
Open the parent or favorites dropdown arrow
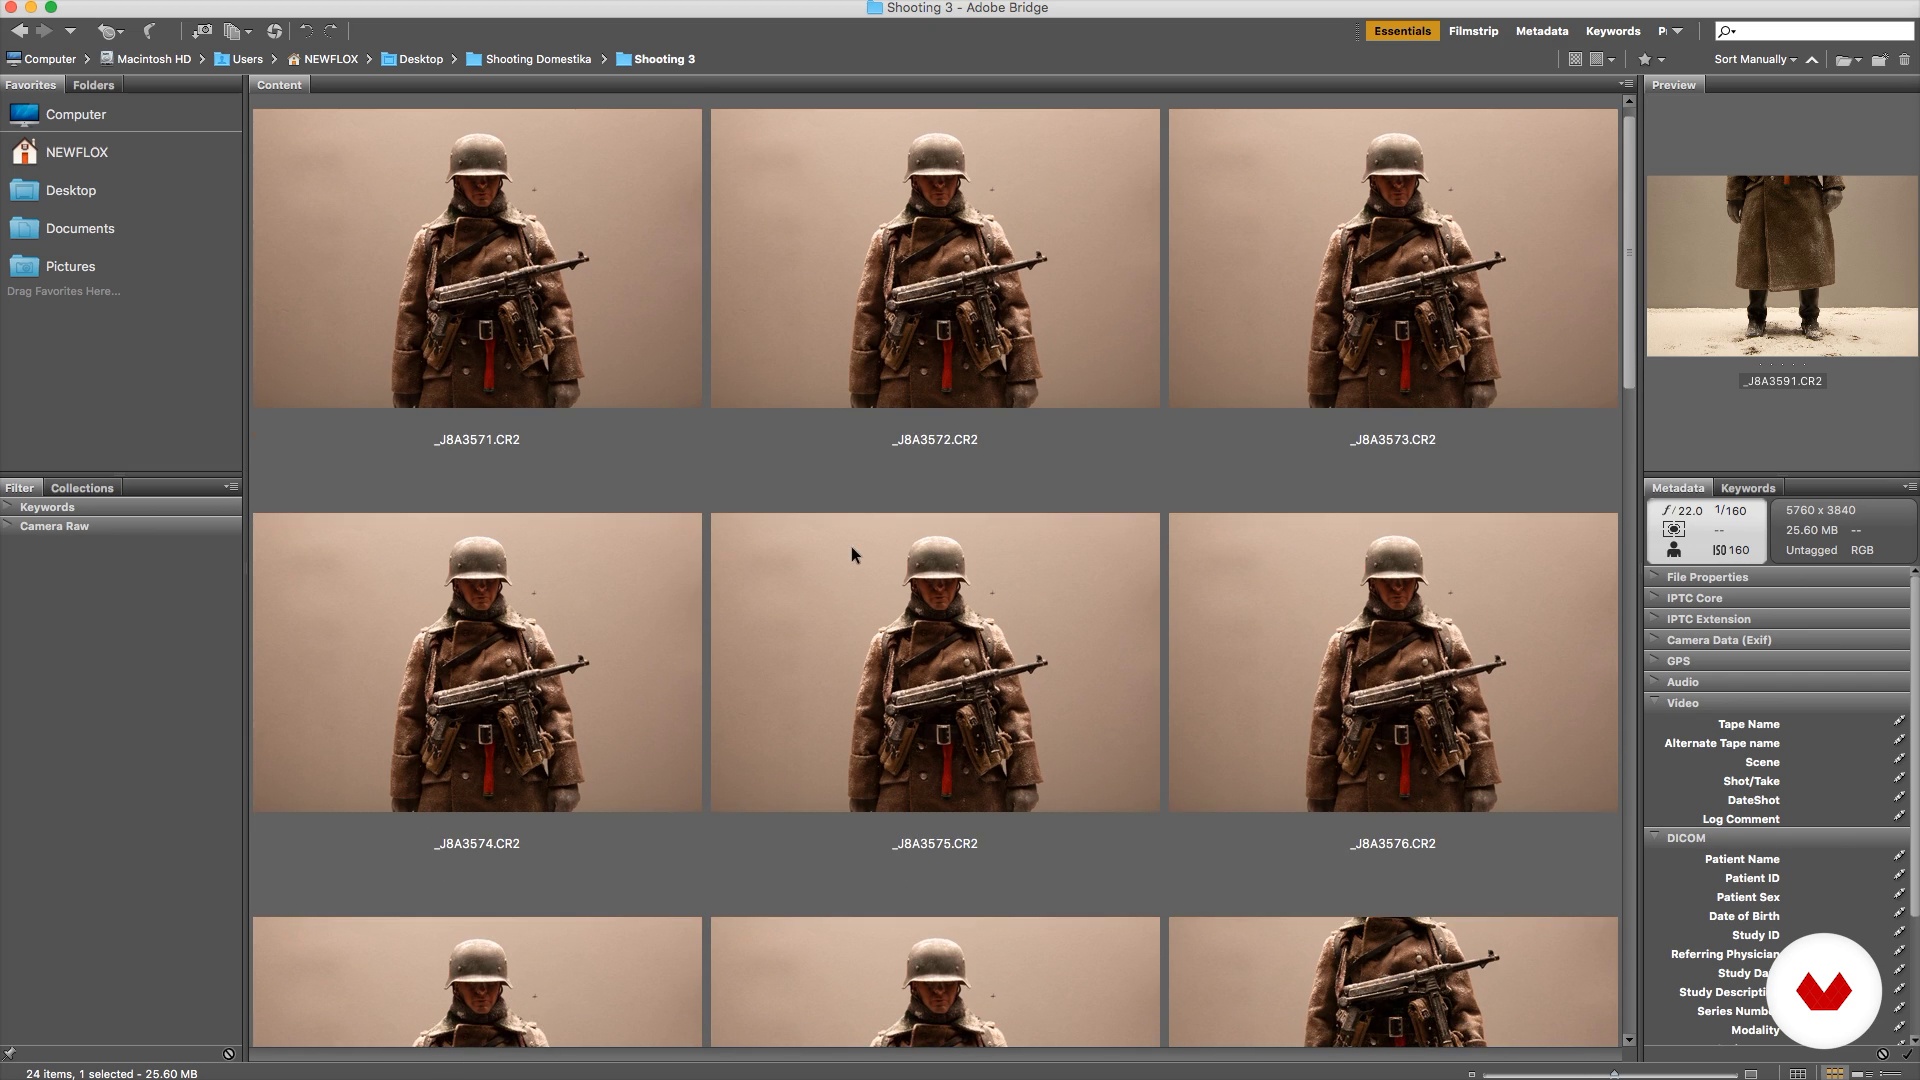[70, 31]
